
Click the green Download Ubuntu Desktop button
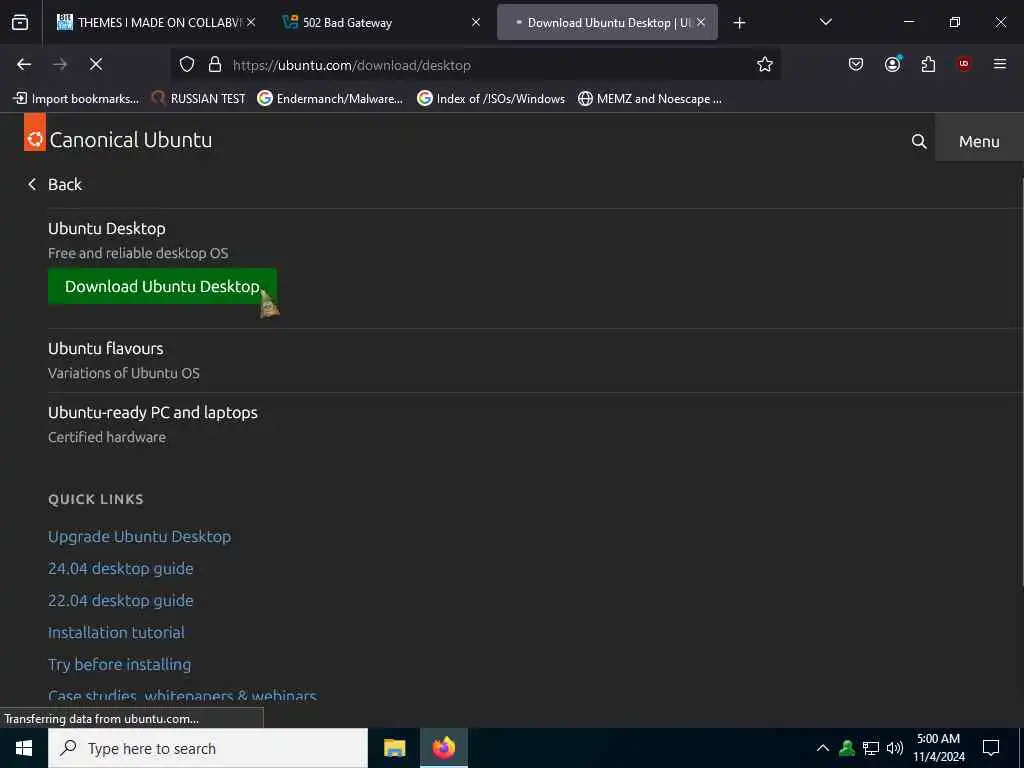tap(162, 286)
